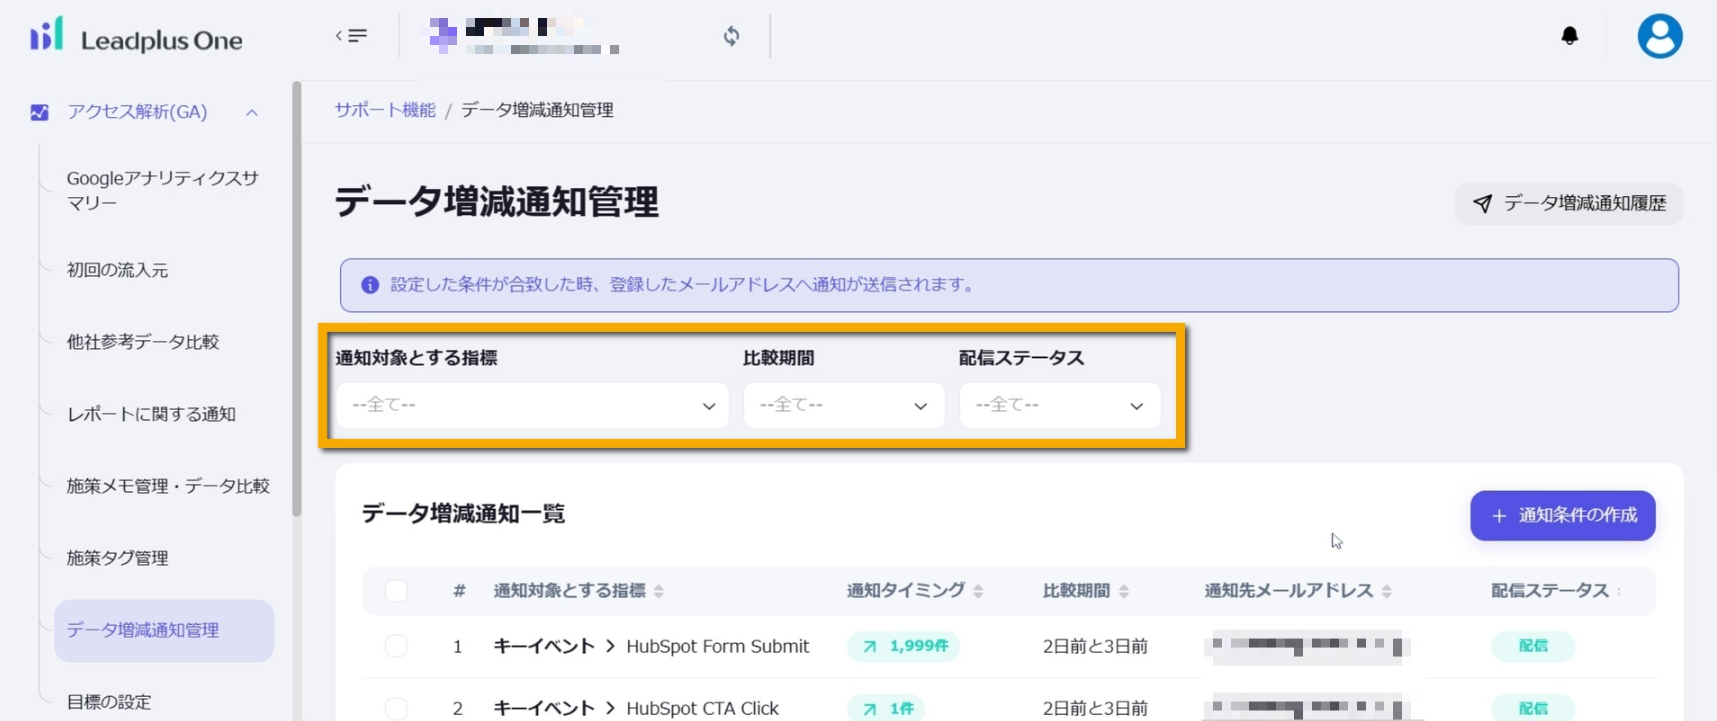Open the 比較期間 filter dropdown
Image resolution: width=1717 pixels, height=721 pixels.
click(843, 405)
